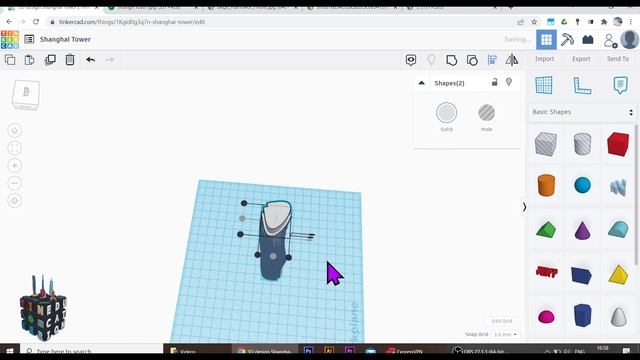Click the Send To button
The width and height of the screenshot is (640, 360).
[618, 59]
